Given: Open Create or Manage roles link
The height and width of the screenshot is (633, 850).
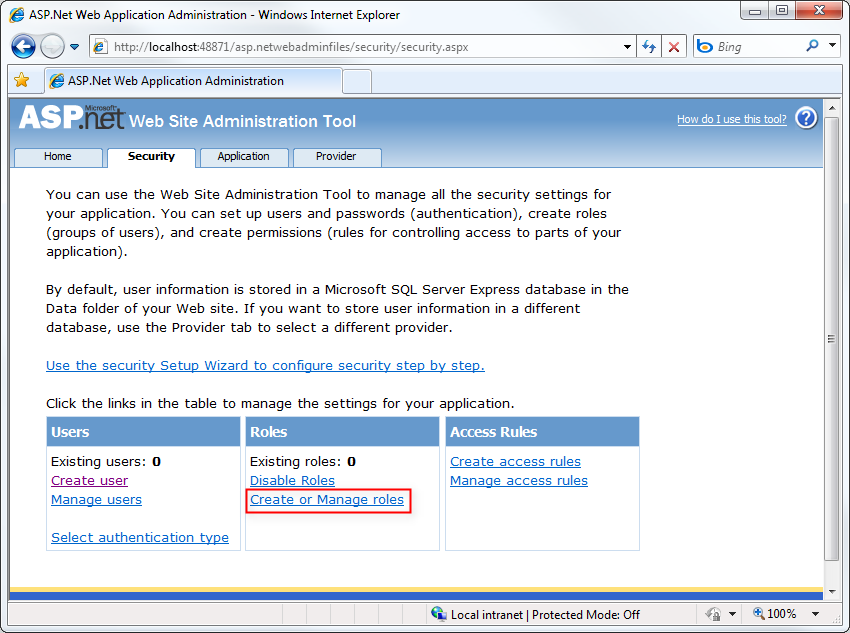Looking at the screenshot, I should tap(327, 500).
